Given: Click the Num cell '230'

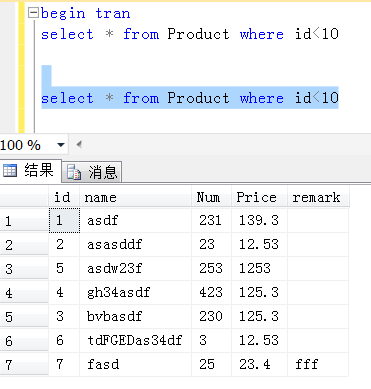Looking at the screenshot, I should click(211, 316).
